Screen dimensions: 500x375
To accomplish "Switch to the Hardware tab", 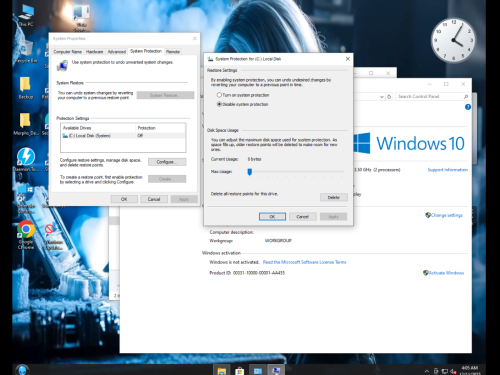I will click(x=94, y=52).
